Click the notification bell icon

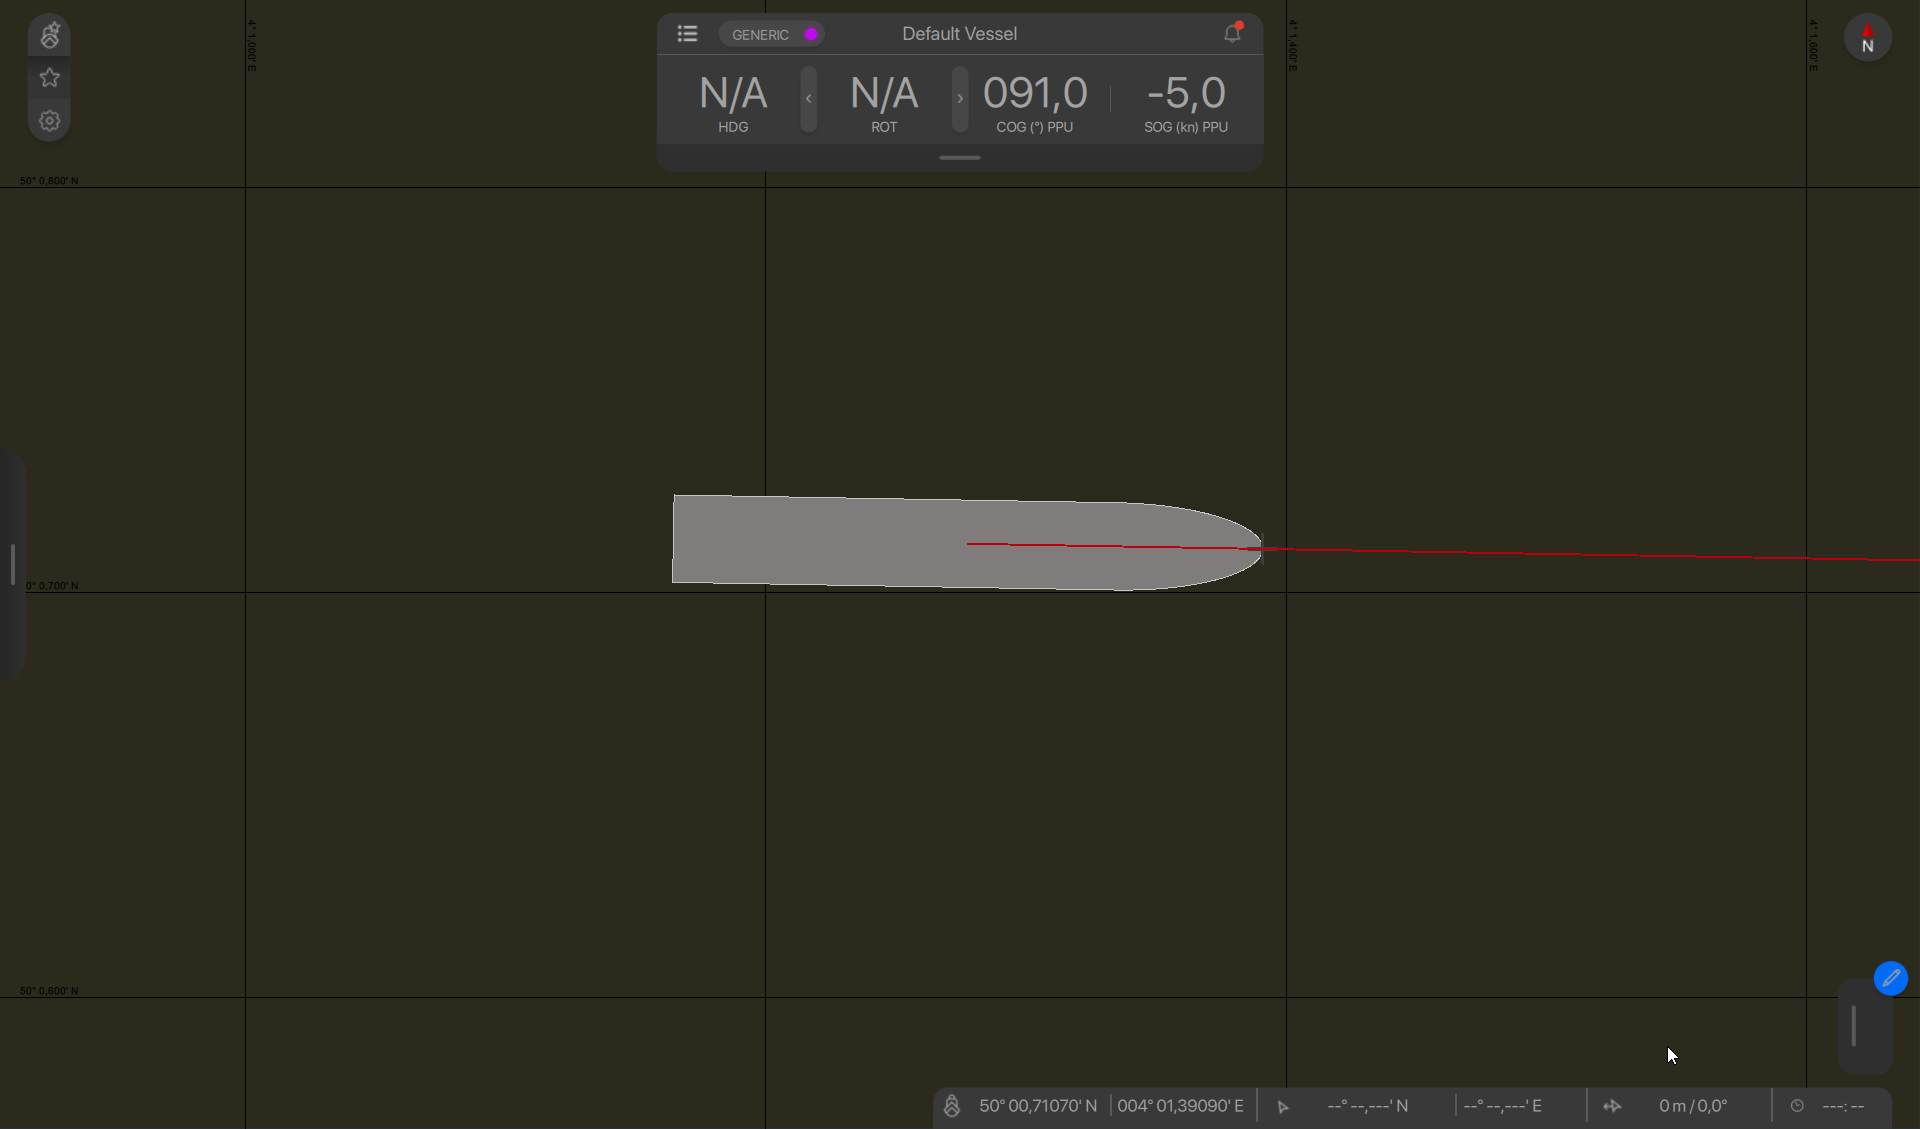1232,34
